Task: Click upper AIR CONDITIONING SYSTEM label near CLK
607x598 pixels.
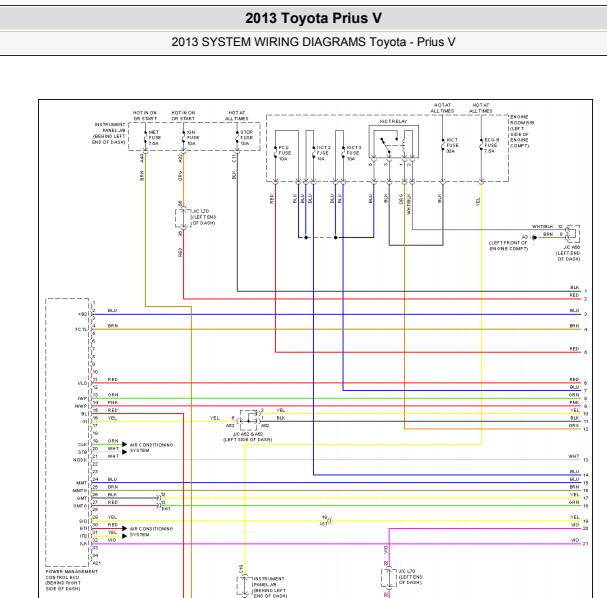Action: coord(151,448)
